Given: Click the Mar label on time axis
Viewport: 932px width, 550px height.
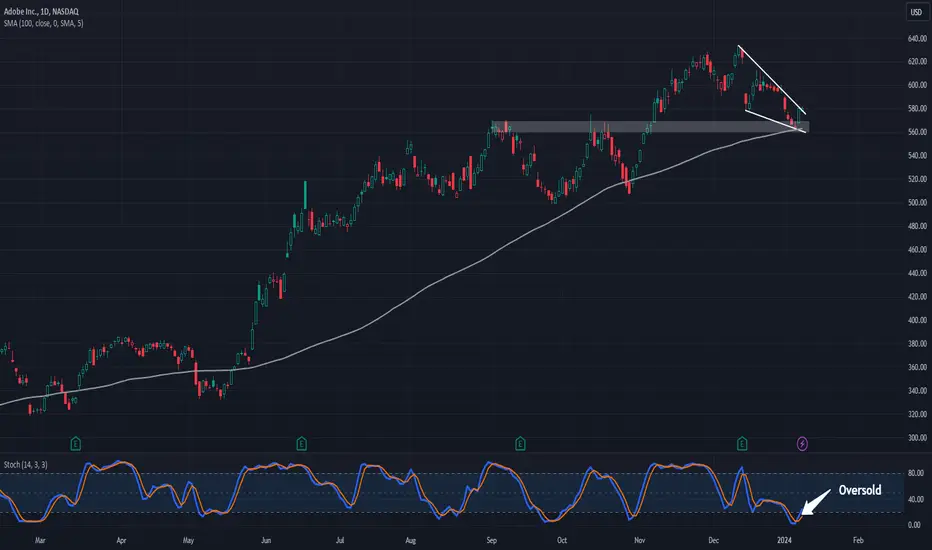Looking at the screenshot, I should coord(40,540).
